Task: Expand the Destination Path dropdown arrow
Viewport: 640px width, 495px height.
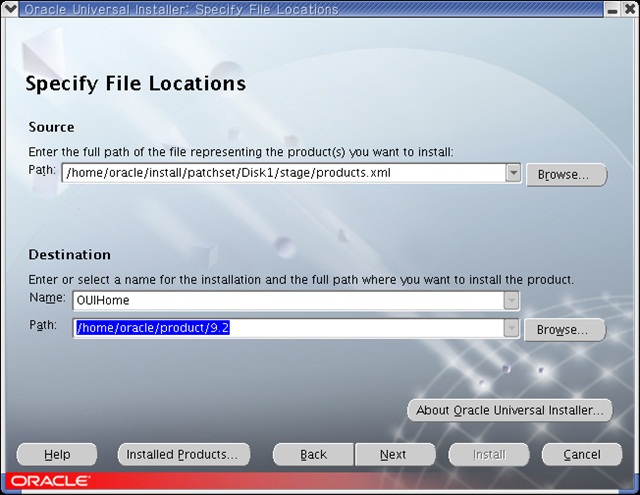Action: pyautogui.click(x=511, y=328)
